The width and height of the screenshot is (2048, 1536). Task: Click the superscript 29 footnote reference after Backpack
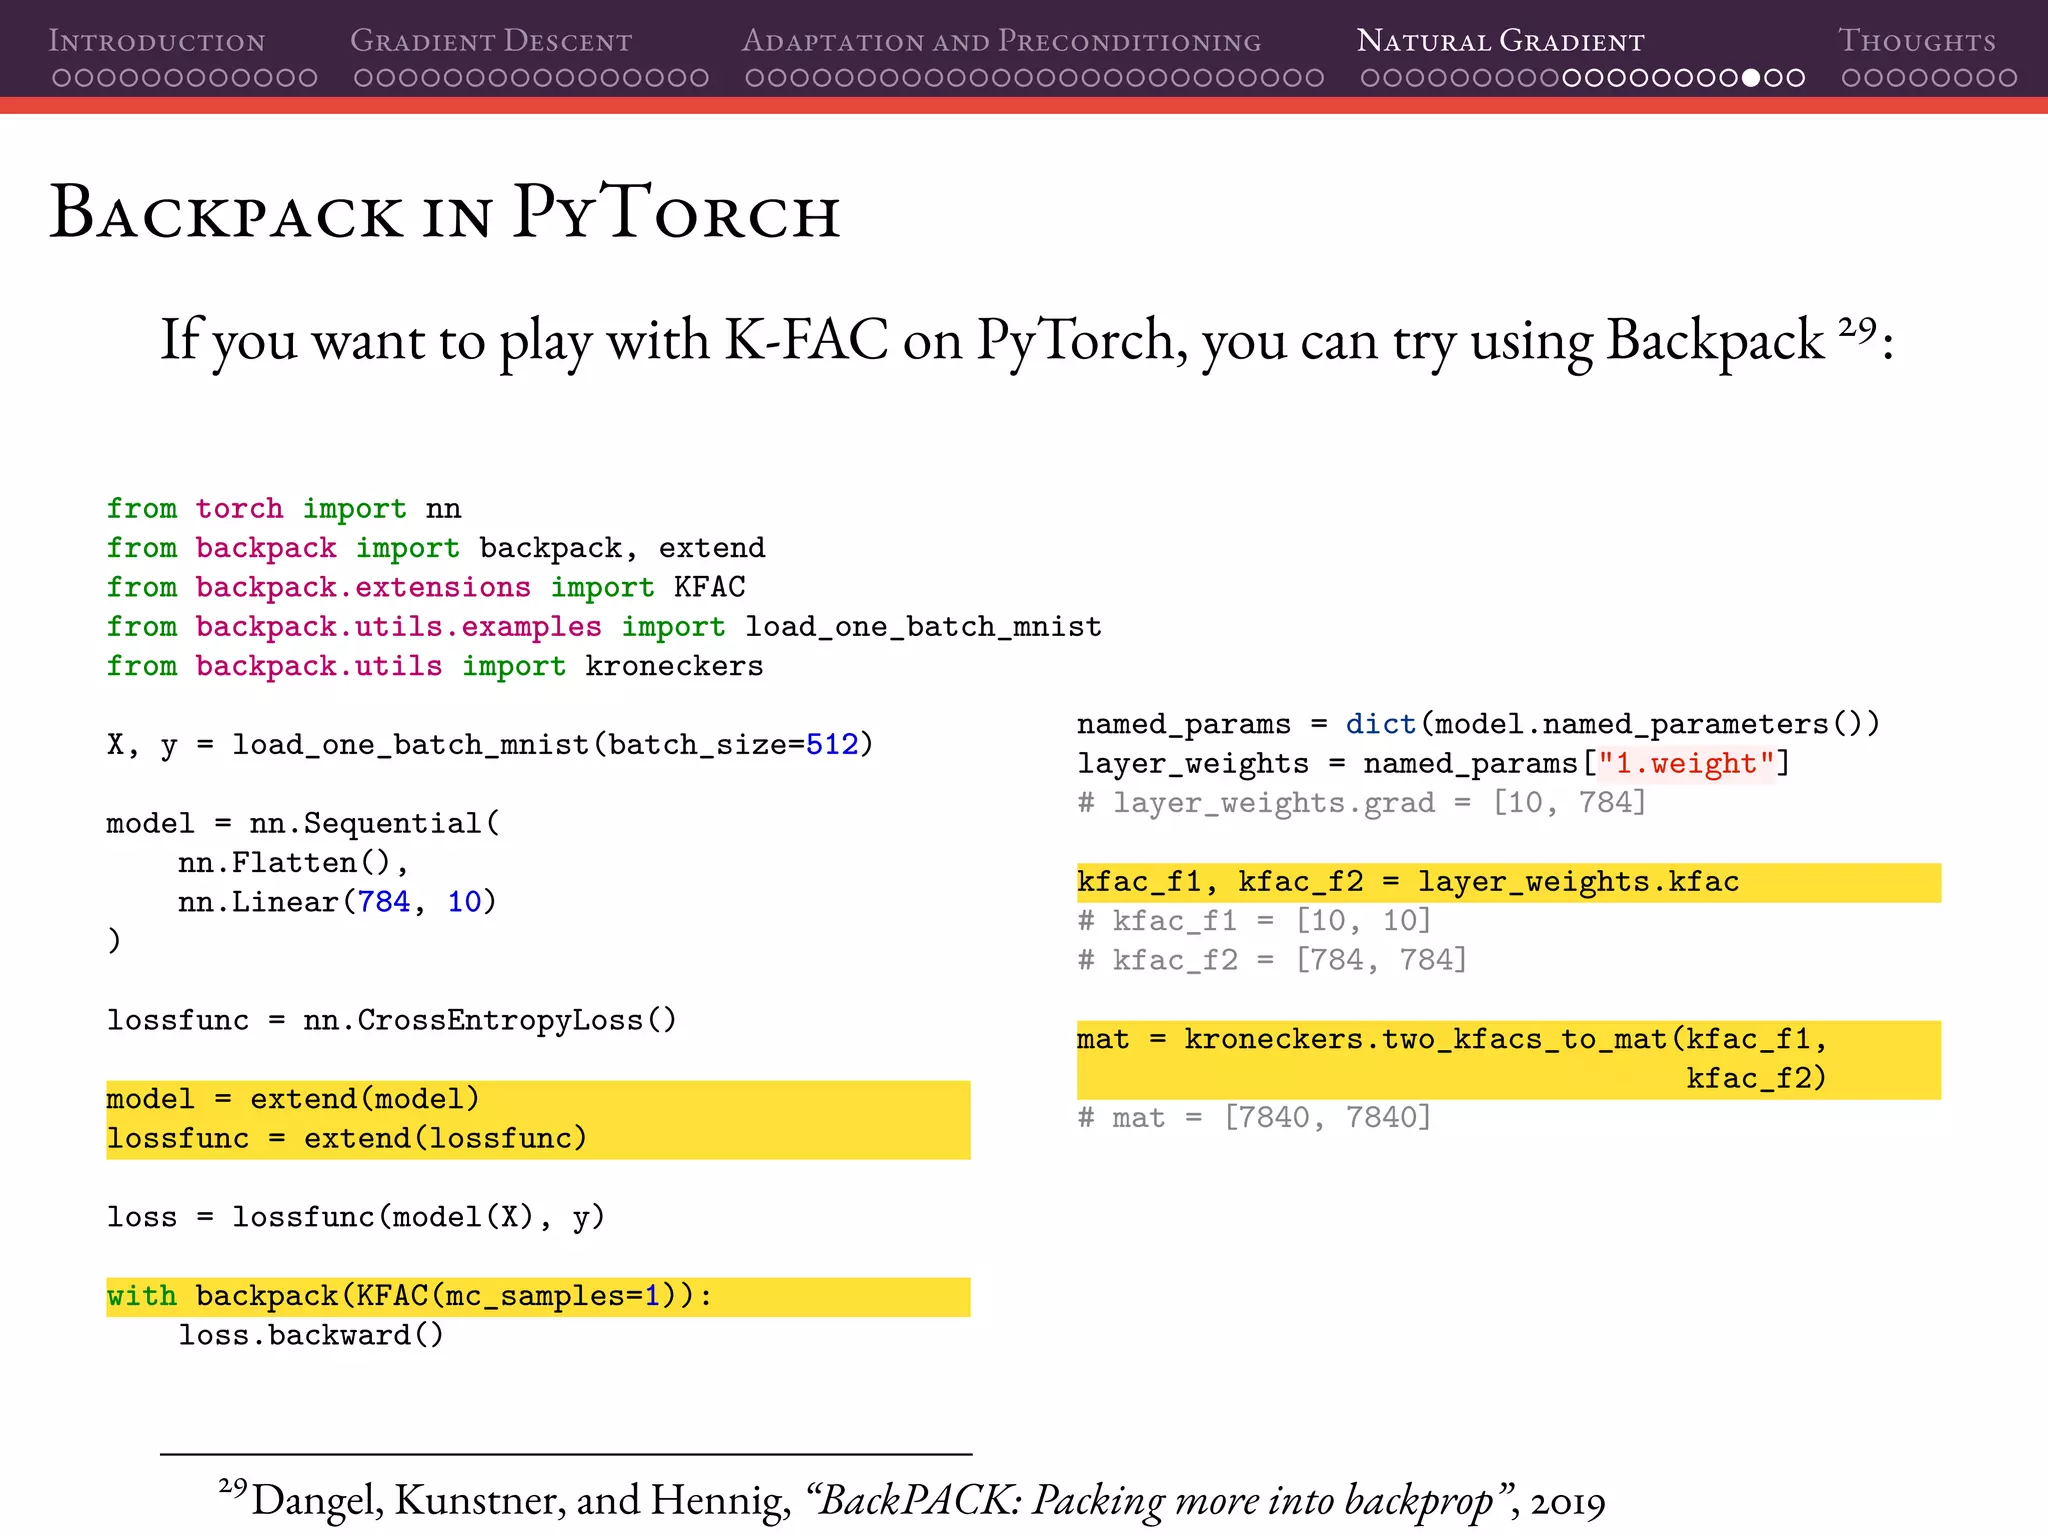pos(1857,328)
